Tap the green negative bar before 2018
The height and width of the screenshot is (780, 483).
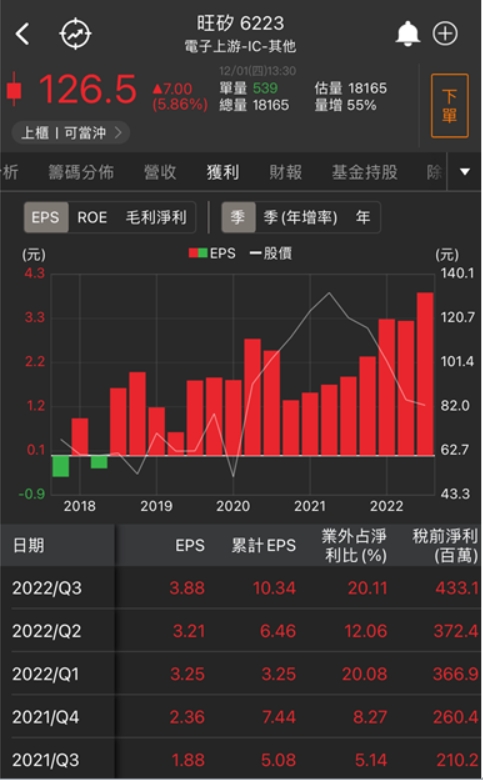(61, 466)
